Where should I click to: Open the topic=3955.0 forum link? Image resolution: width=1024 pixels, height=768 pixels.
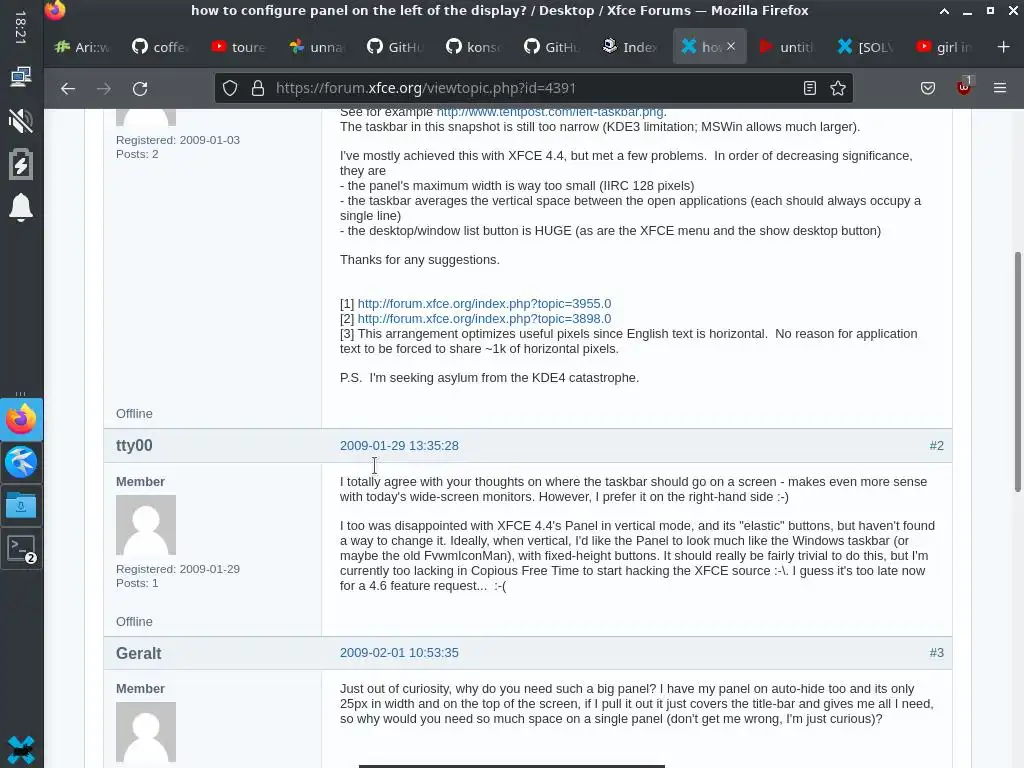click(484, 304)
